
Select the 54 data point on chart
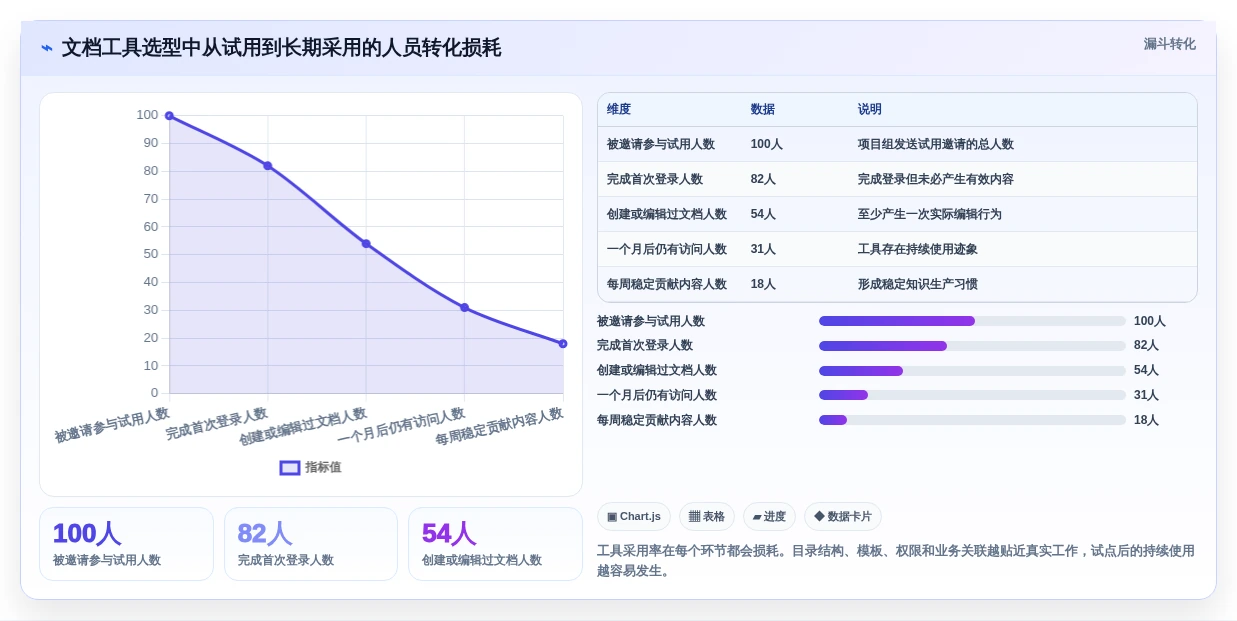(x=366, y=244)
